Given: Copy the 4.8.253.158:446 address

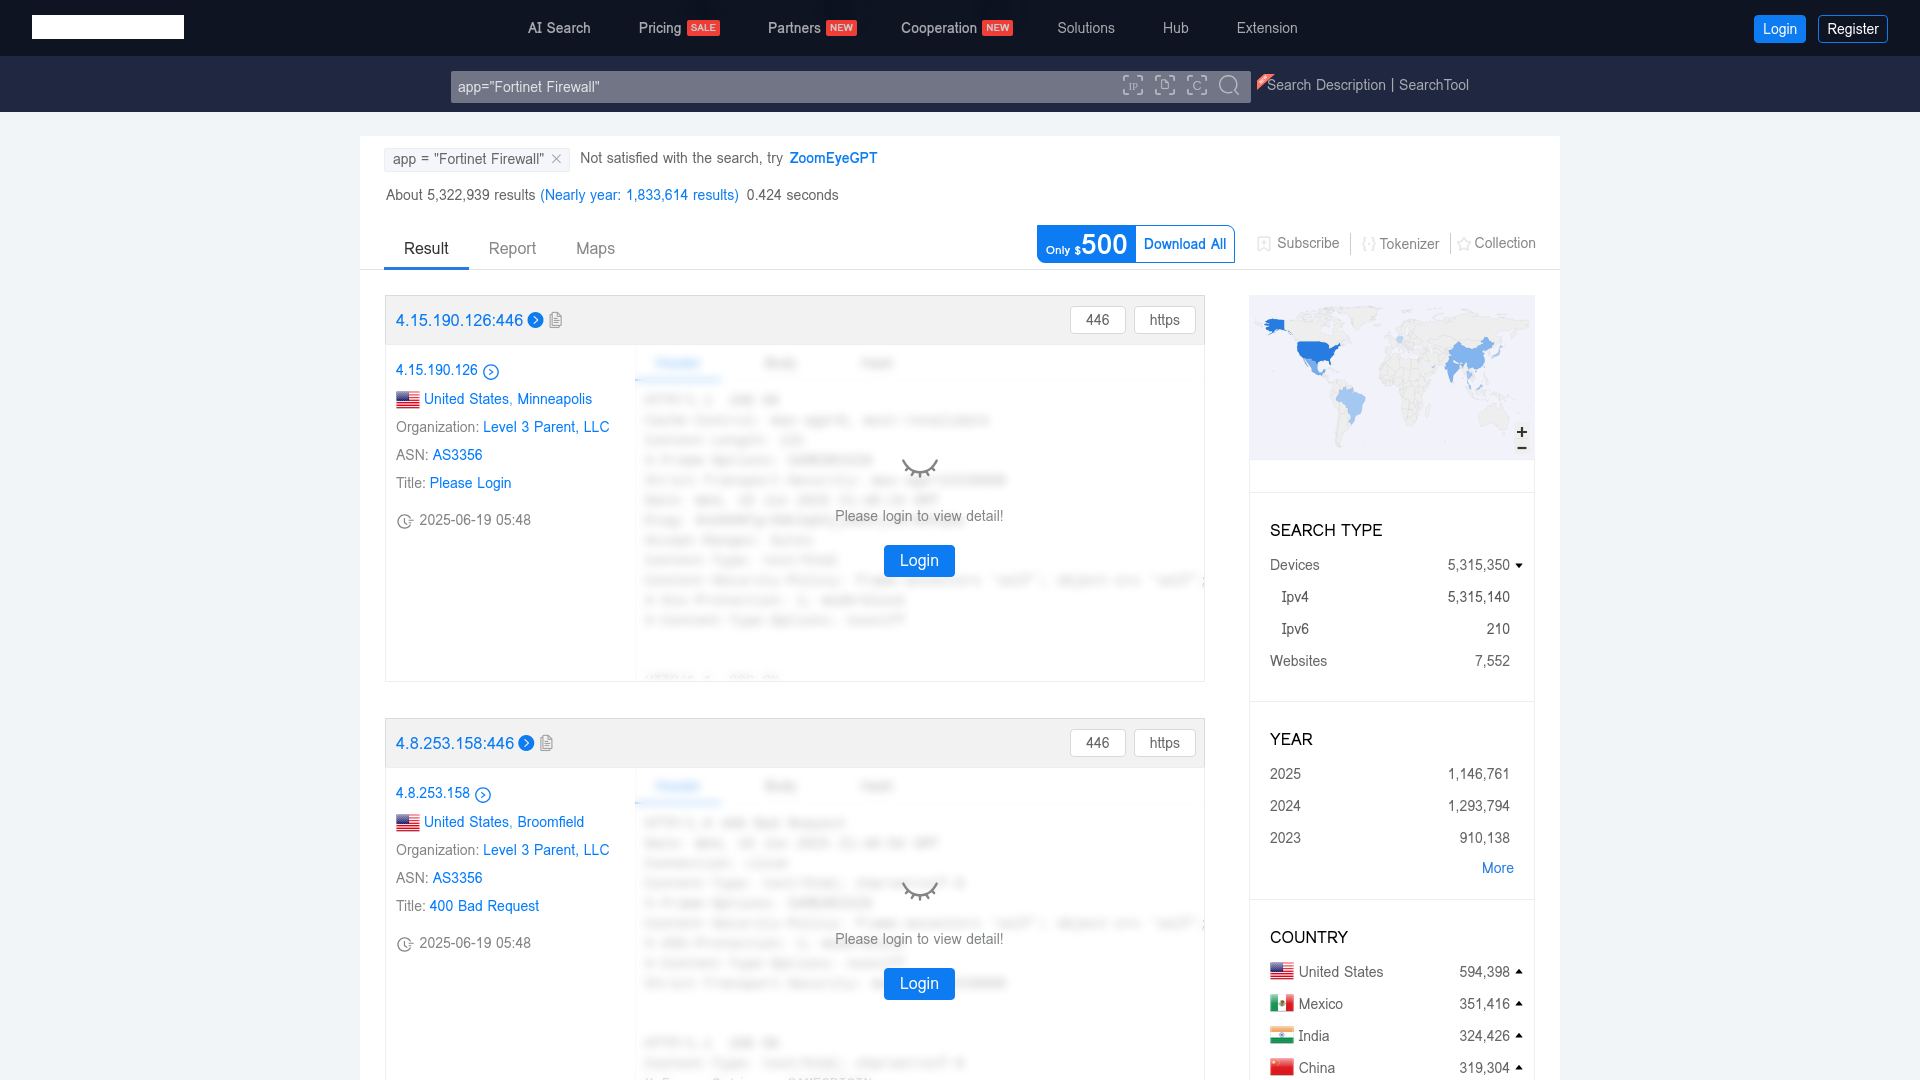Looking at the screenshot, I should [547, 743].
